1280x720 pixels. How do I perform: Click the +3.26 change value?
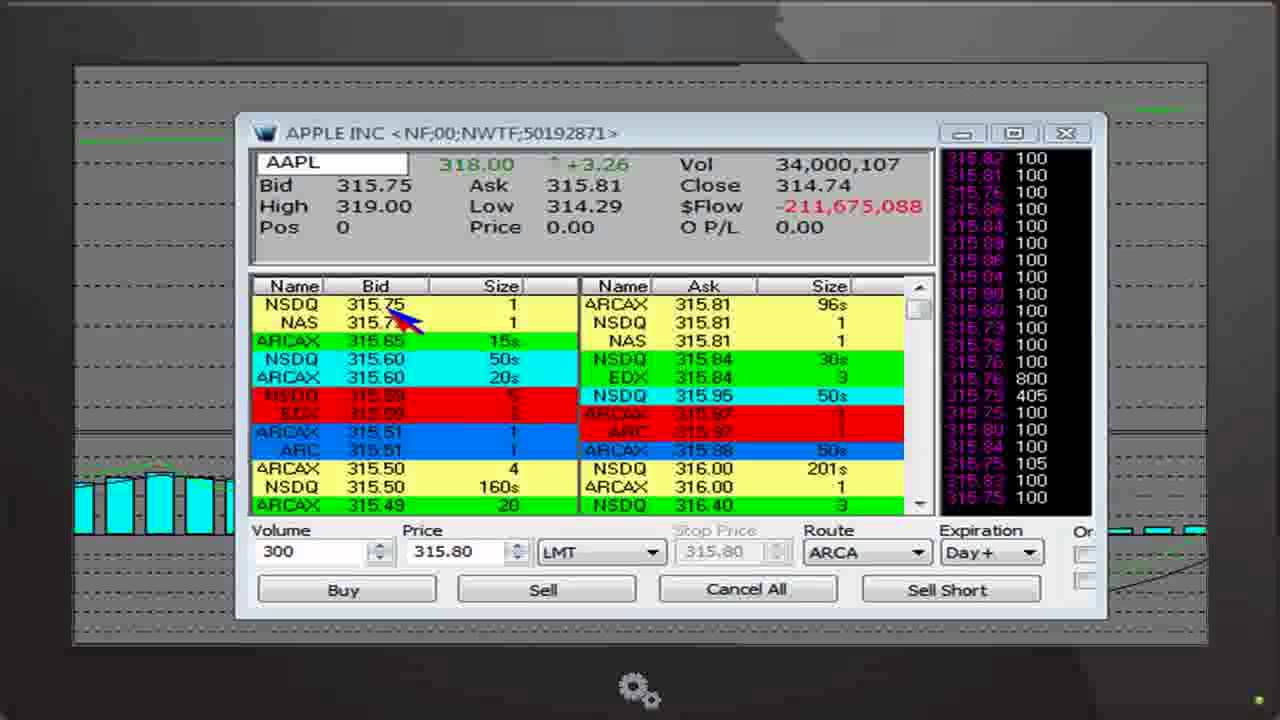pos(597,164)
